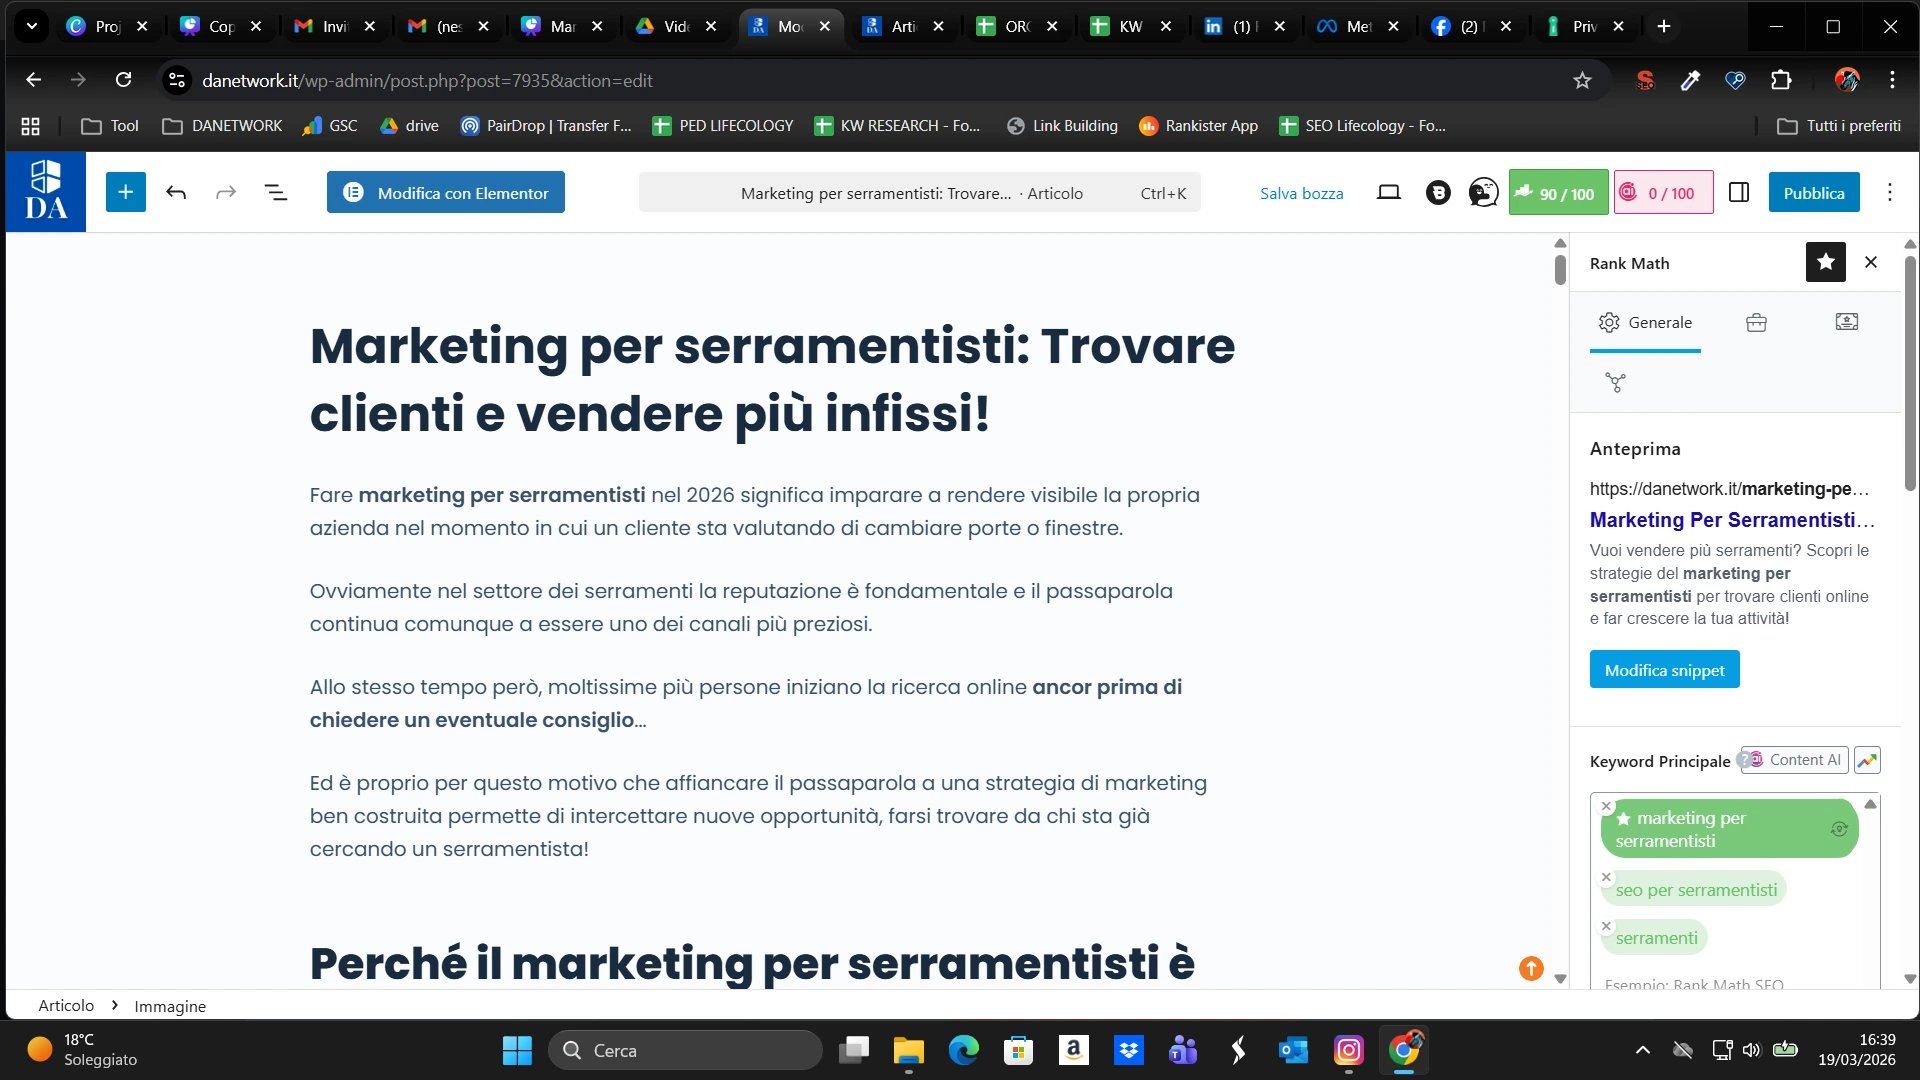Open Rank Math advanced briefcase tab
The height and width of the screenshot is (1080, 1920).
point(1756,322)
